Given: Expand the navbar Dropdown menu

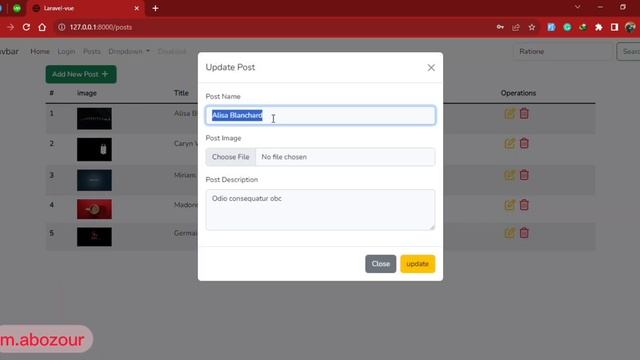Looking at the screenshot, I should (x=129, y=51).
